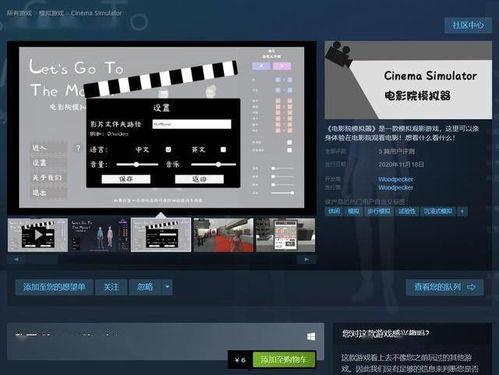
Task: Click the left arrow of thumbnail strip
Action: (16, 260)
